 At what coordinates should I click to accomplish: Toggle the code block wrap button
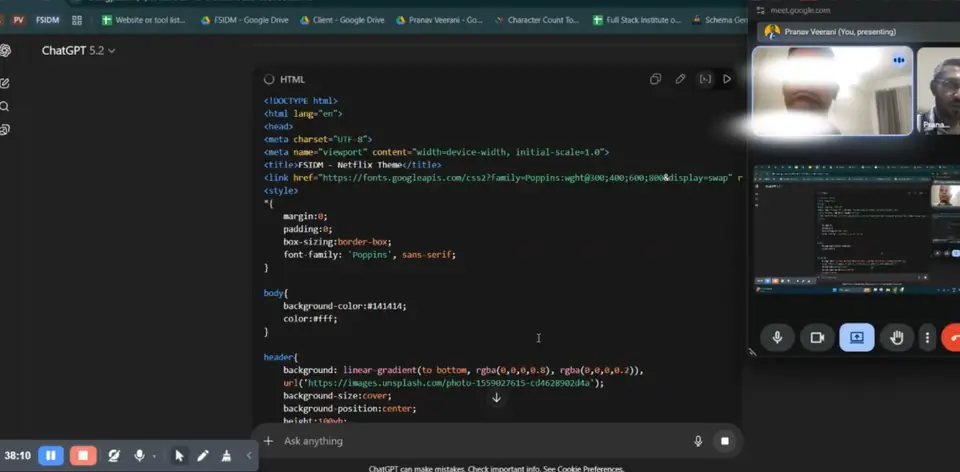pyautogui.click(x=705, y=79)
